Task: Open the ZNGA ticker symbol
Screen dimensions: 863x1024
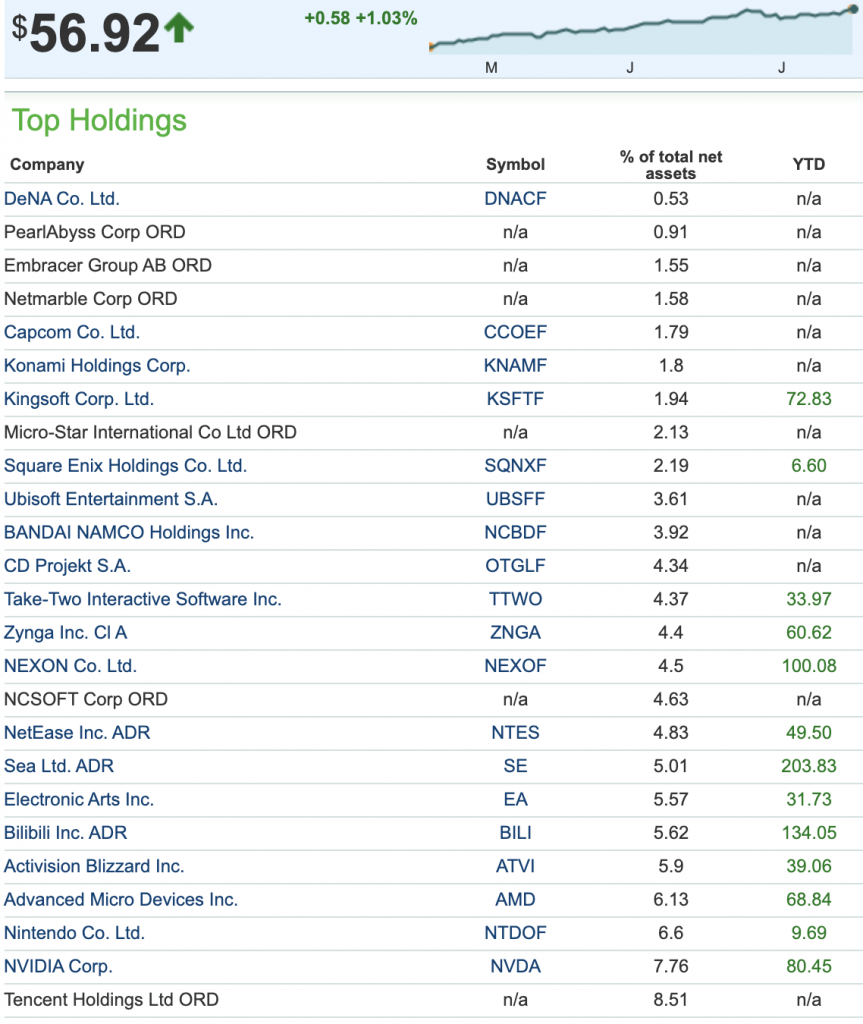Action: click(x=515, y=632)
